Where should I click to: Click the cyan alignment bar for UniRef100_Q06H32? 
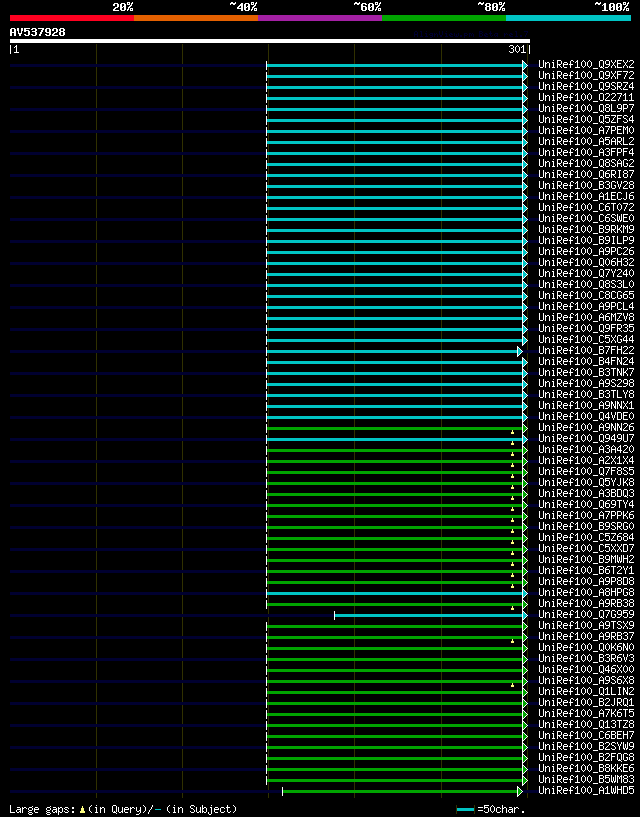tap(395, 263)
